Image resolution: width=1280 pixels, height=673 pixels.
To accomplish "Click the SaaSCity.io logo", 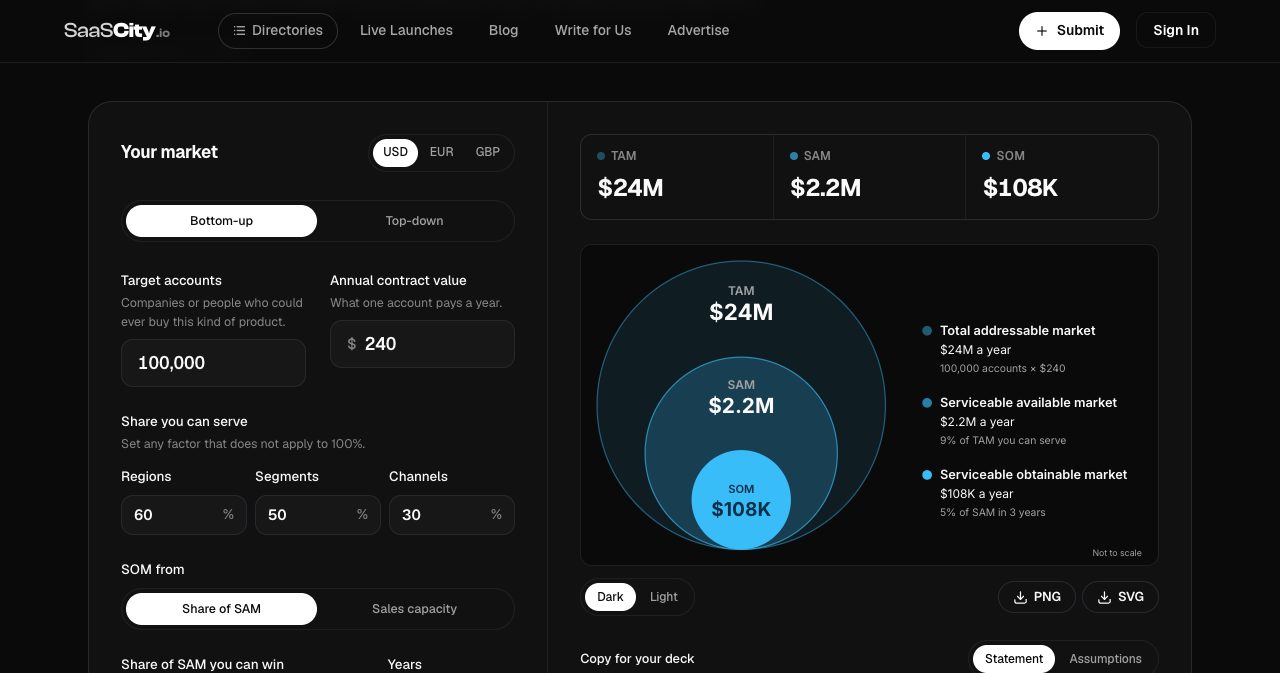I will (117, 30).
